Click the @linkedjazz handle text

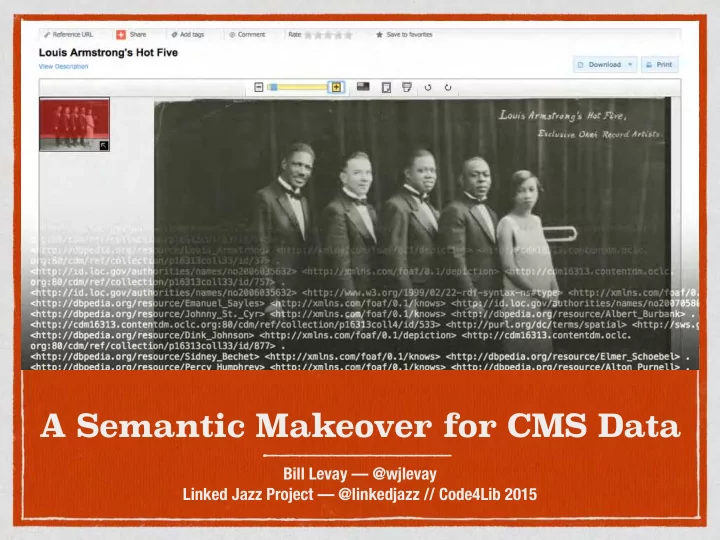tap(379, 494)
